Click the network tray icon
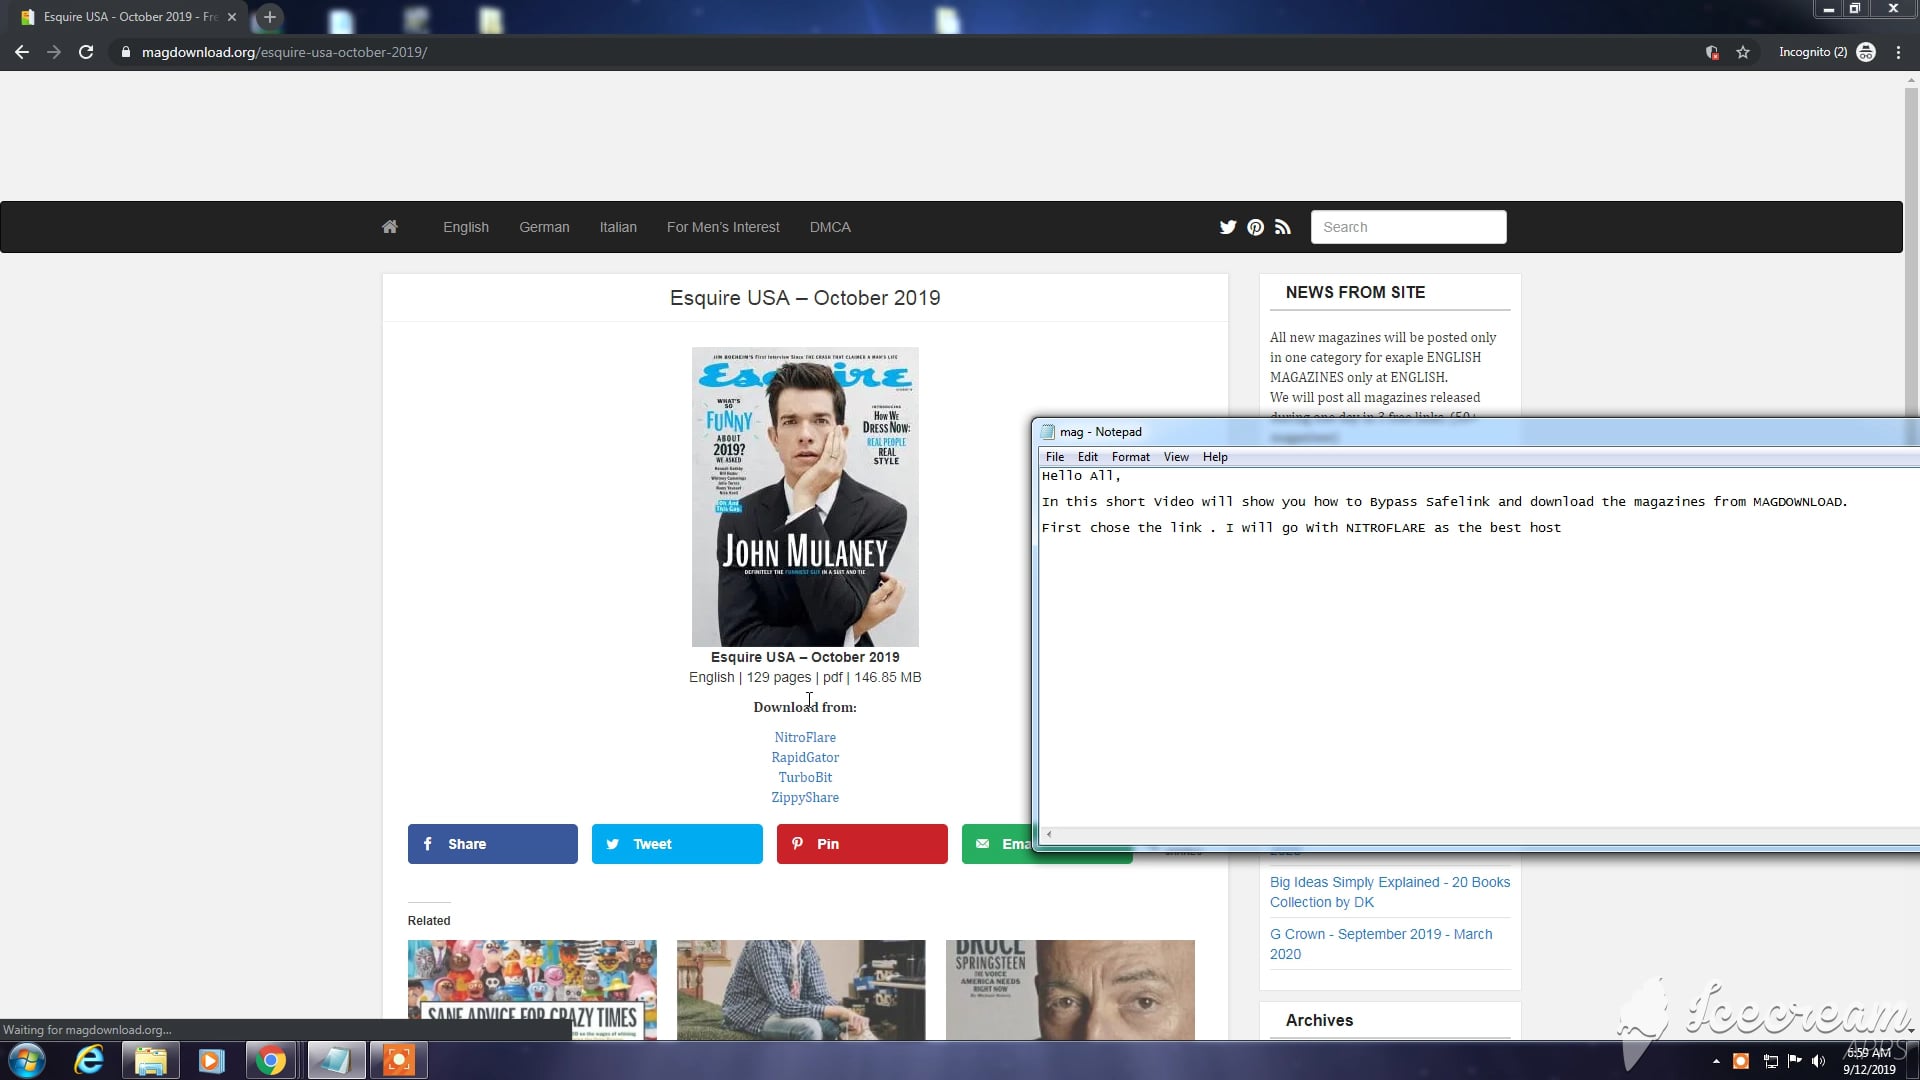The height and width of the screenshot is (1080, 1920). [1770, 1061]
